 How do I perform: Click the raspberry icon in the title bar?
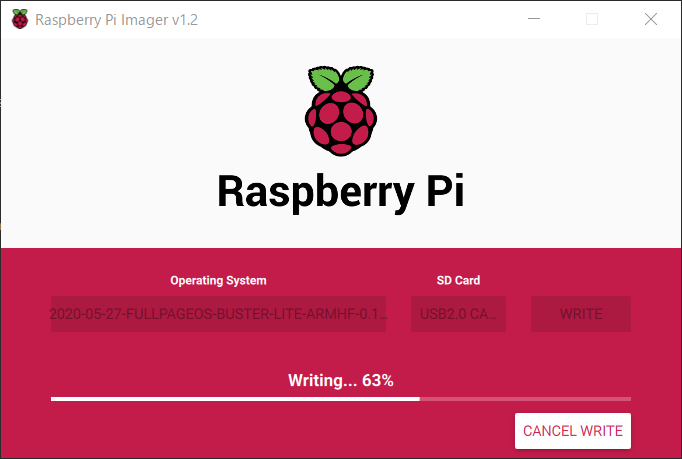(x=20, y=19)
